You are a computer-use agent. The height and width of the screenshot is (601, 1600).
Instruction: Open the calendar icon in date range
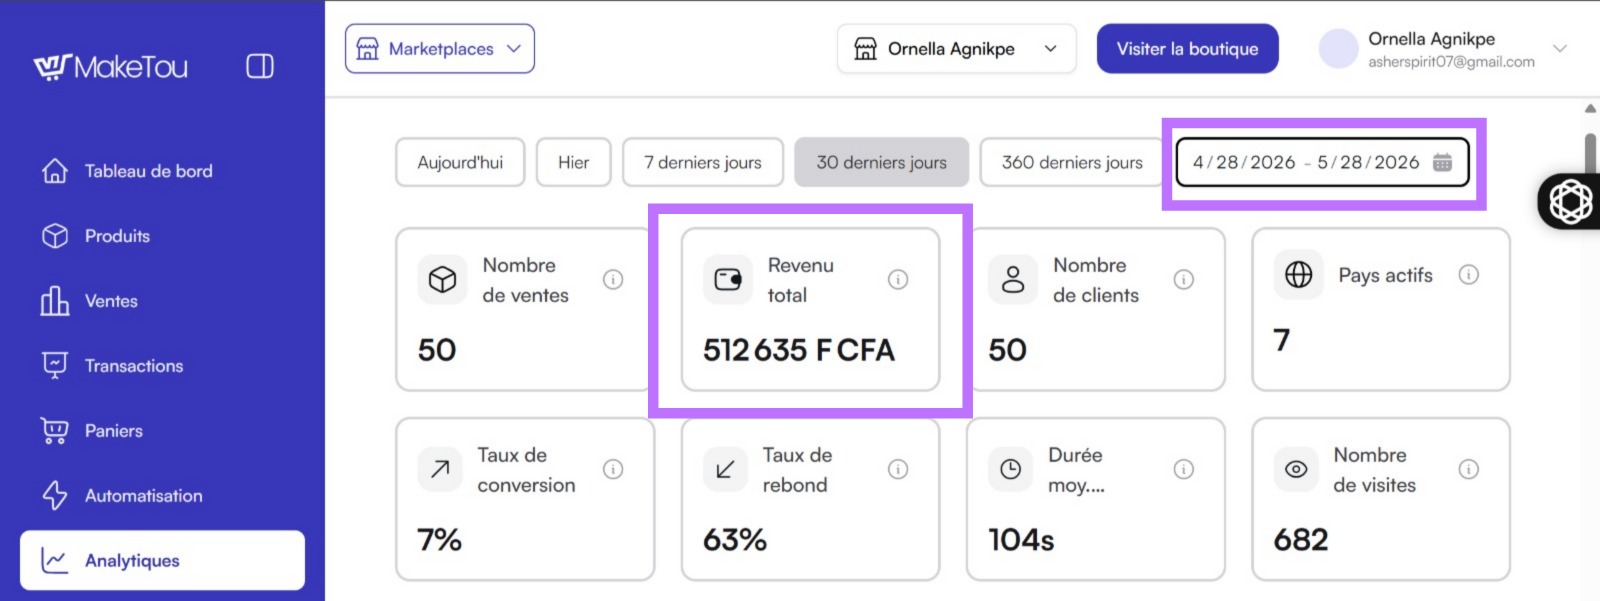pyautogui.click(x=1442, y=162)
